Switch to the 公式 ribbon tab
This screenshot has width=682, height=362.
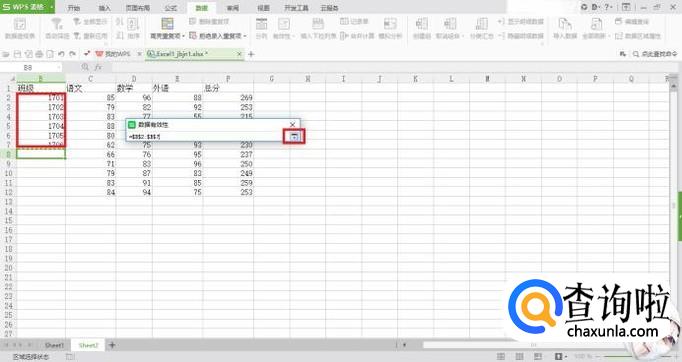click(x=171, y=8)
